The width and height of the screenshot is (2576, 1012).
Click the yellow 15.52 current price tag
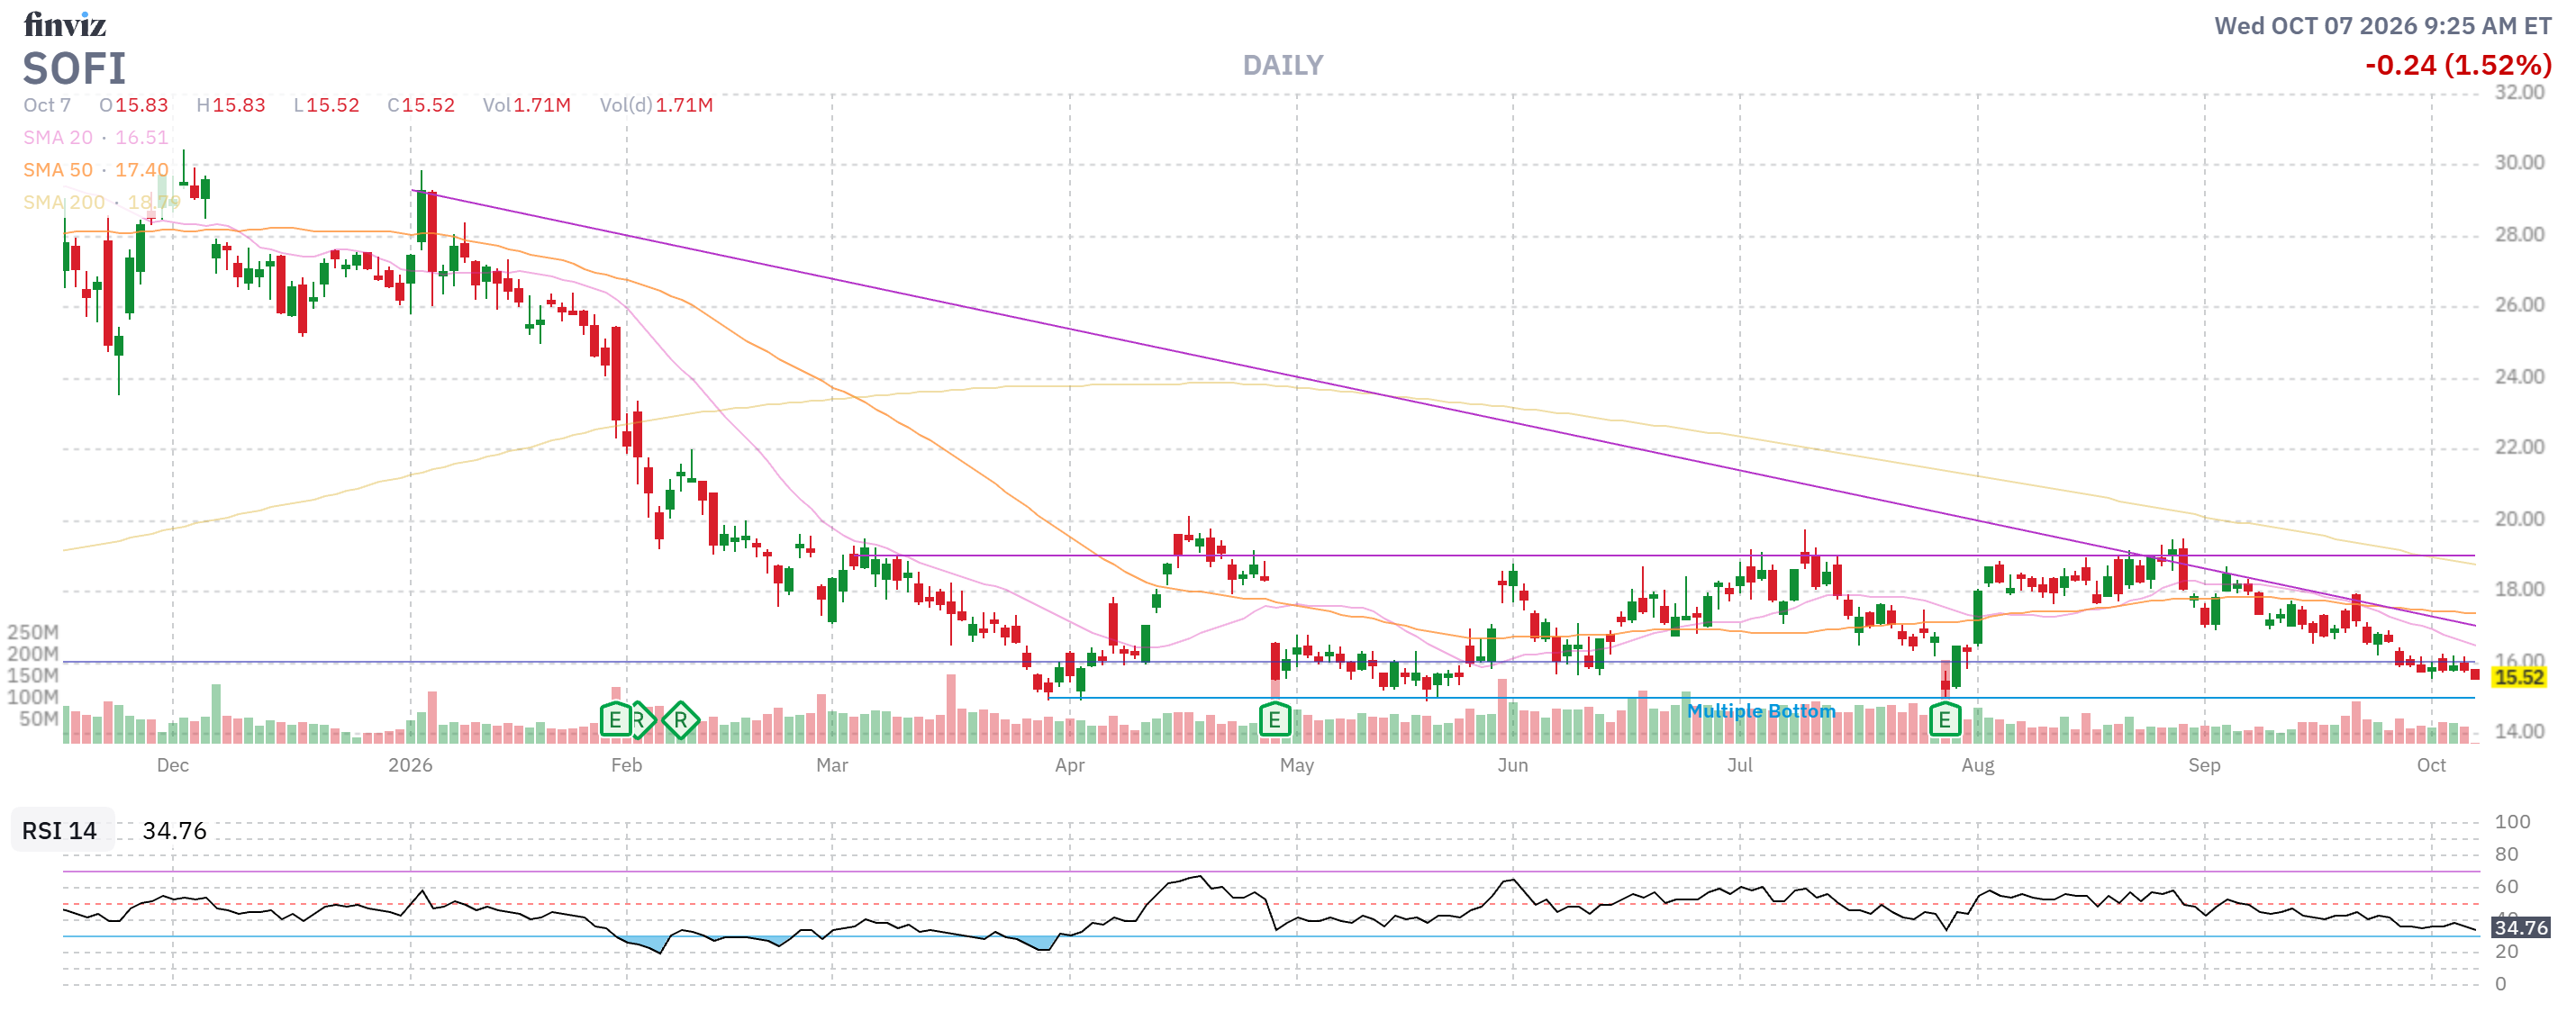pos(2518,678)
